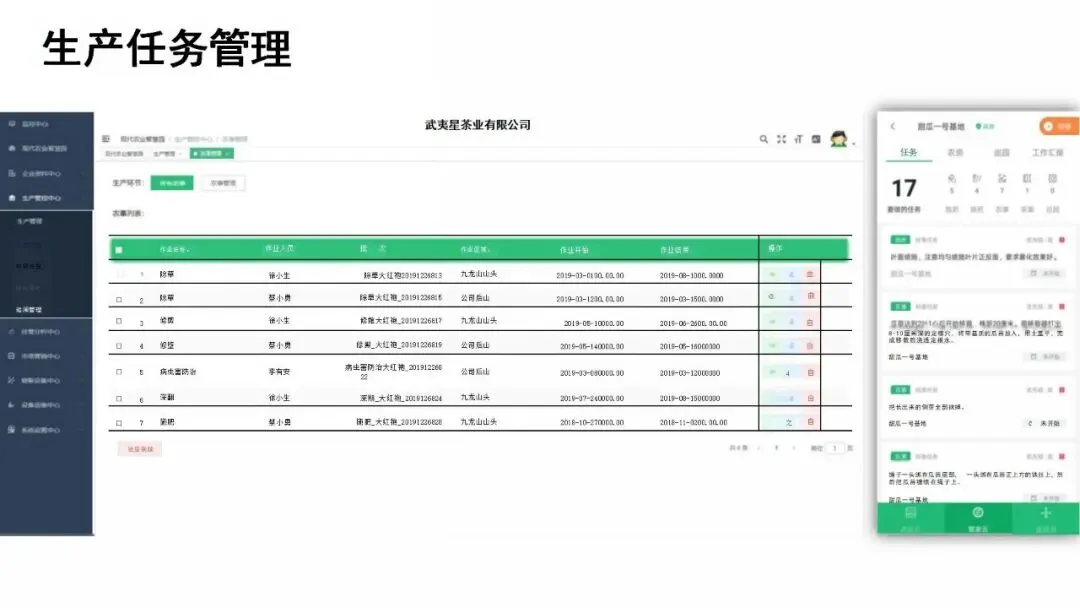Open the first sidebar item with monitor icon
This screenshot has width=1080, height=608.
(x=46, y=124)
